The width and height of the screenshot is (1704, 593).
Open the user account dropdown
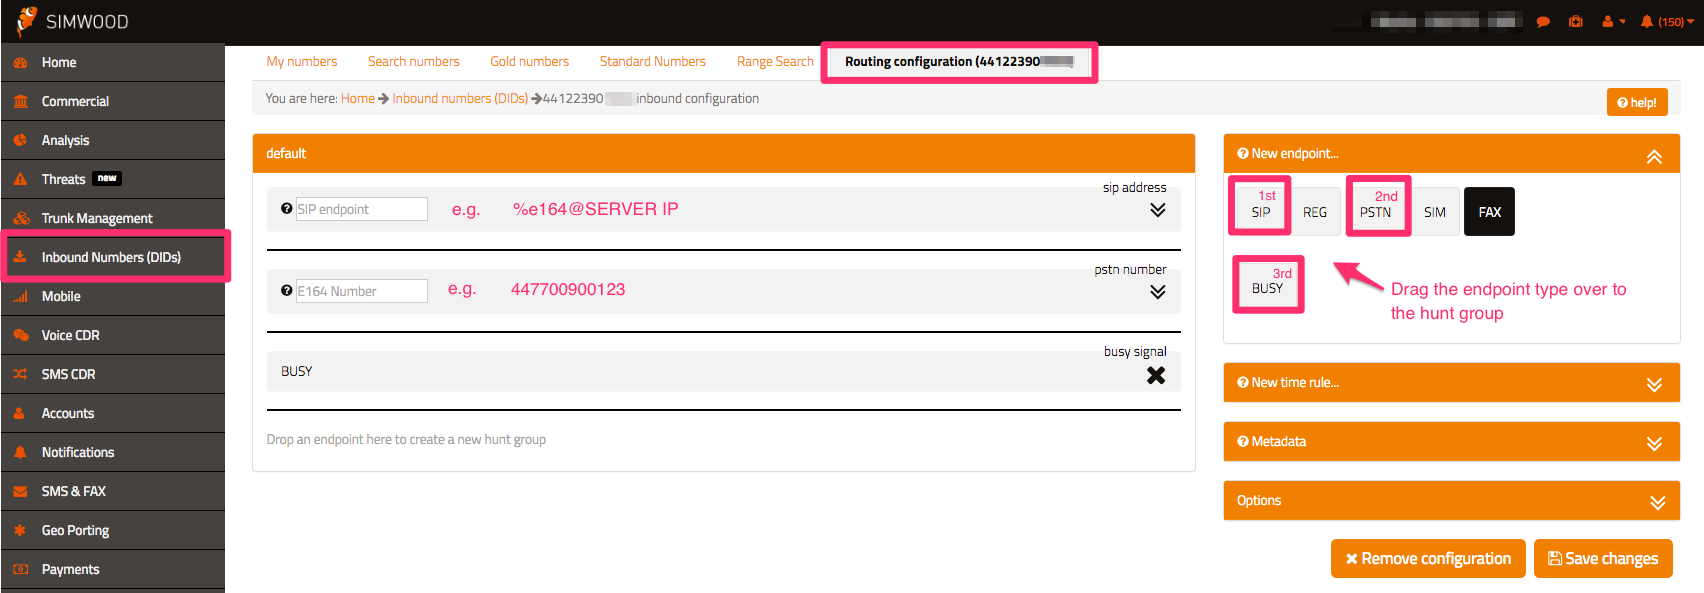click(1613, 21)
